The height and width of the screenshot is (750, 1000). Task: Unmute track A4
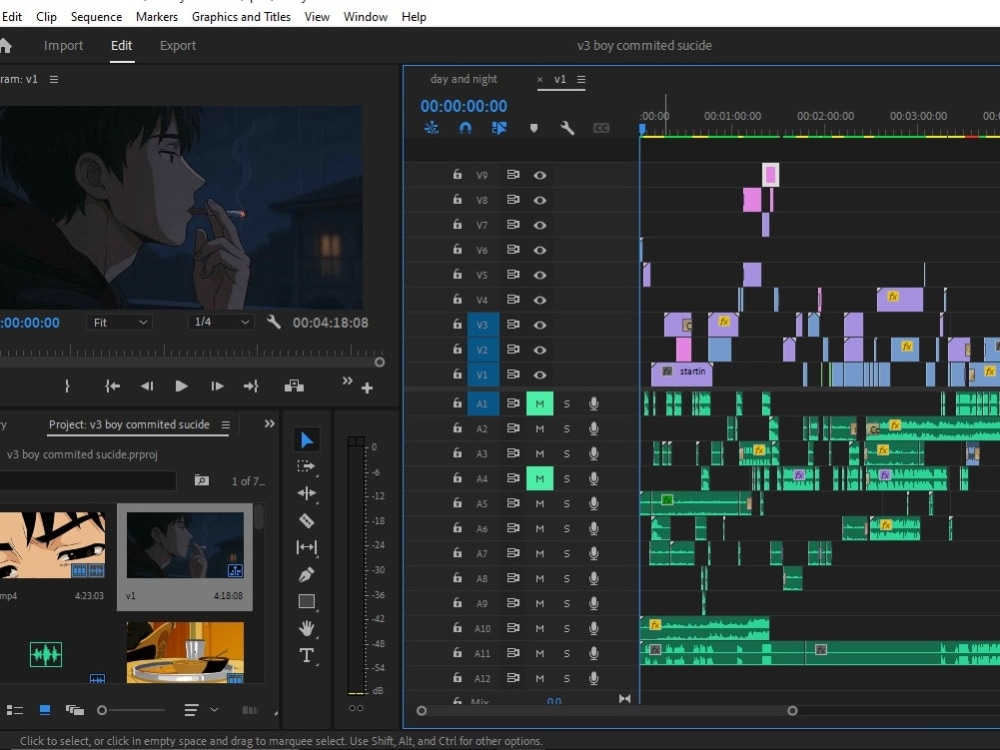tap(540, 478)
